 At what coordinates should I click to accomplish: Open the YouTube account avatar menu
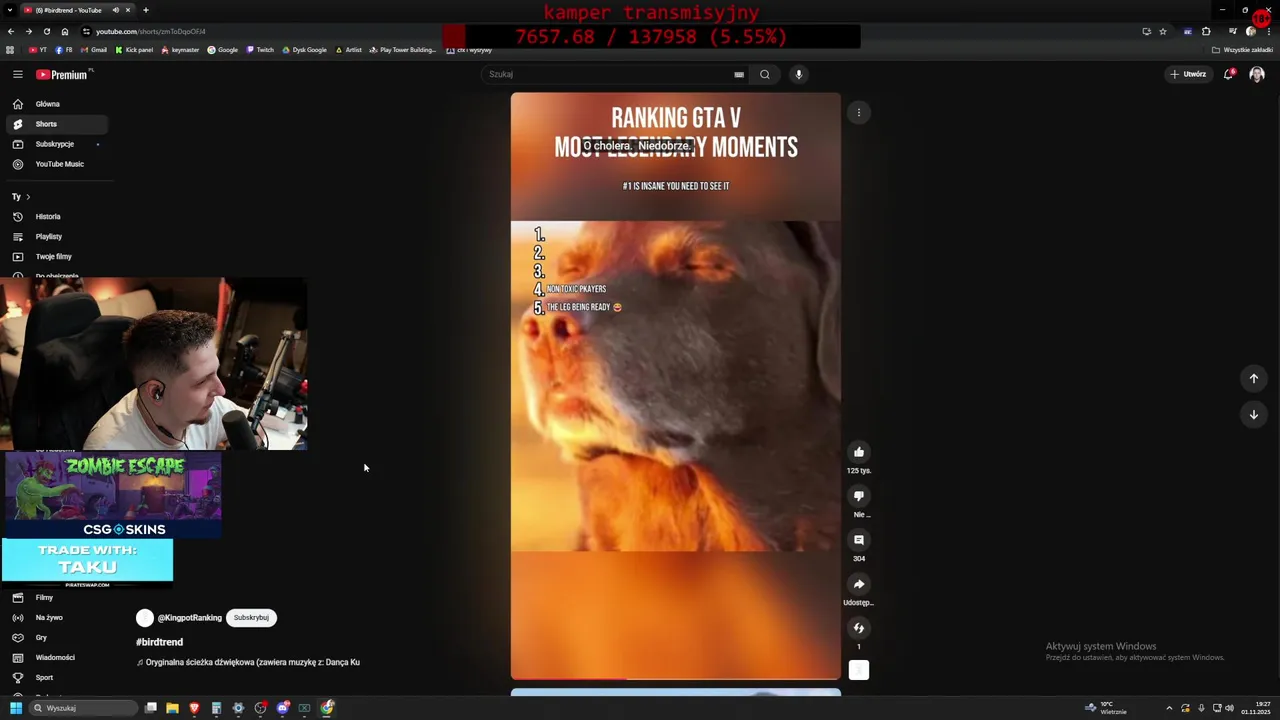[x=1257, y=74]
